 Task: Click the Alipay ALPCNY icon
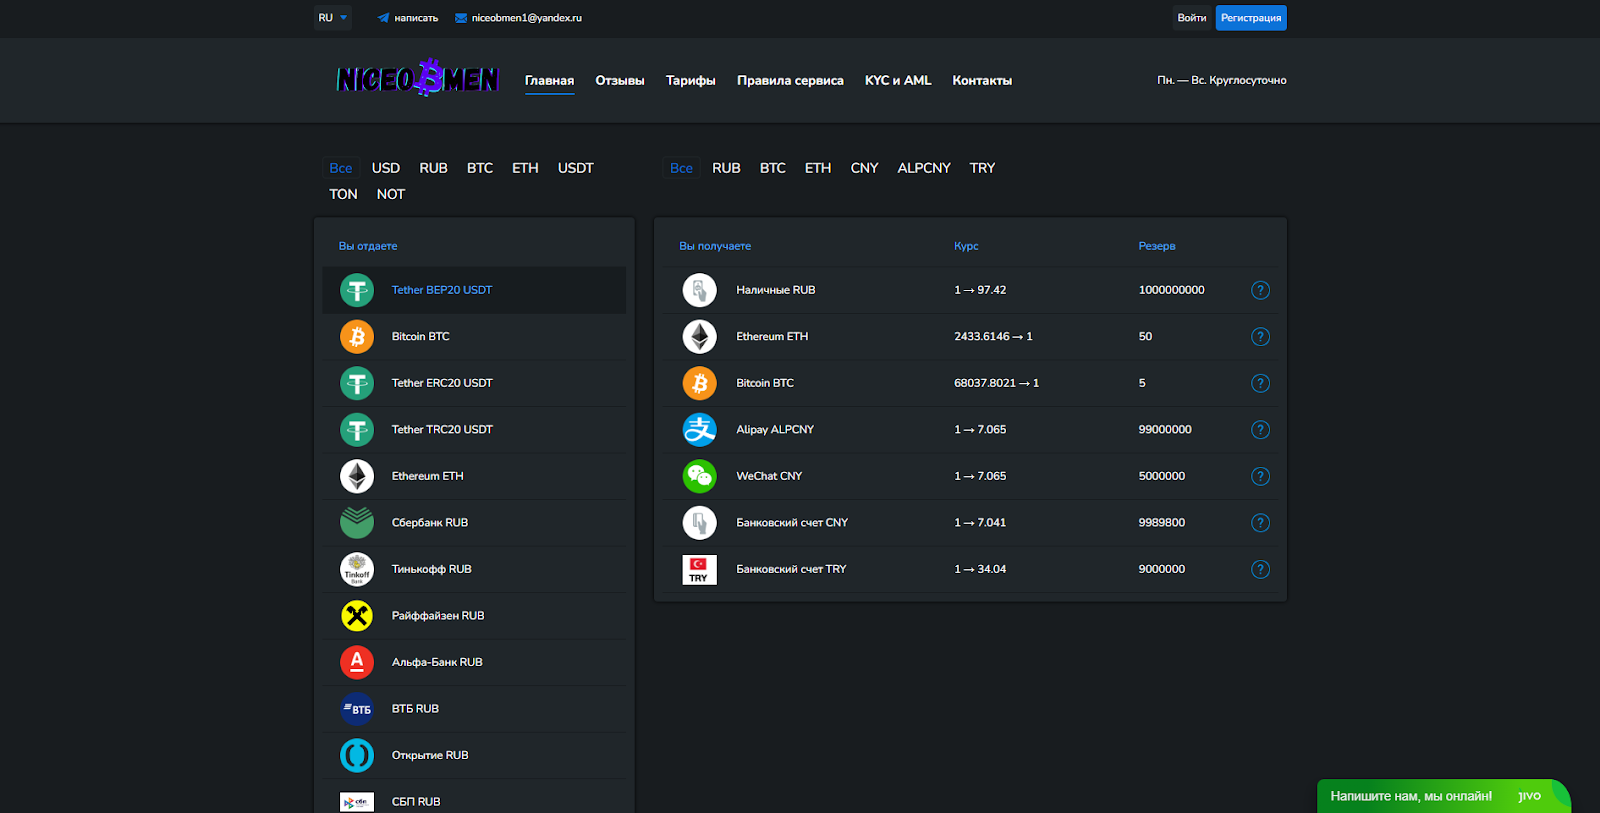tap(699, 430)
